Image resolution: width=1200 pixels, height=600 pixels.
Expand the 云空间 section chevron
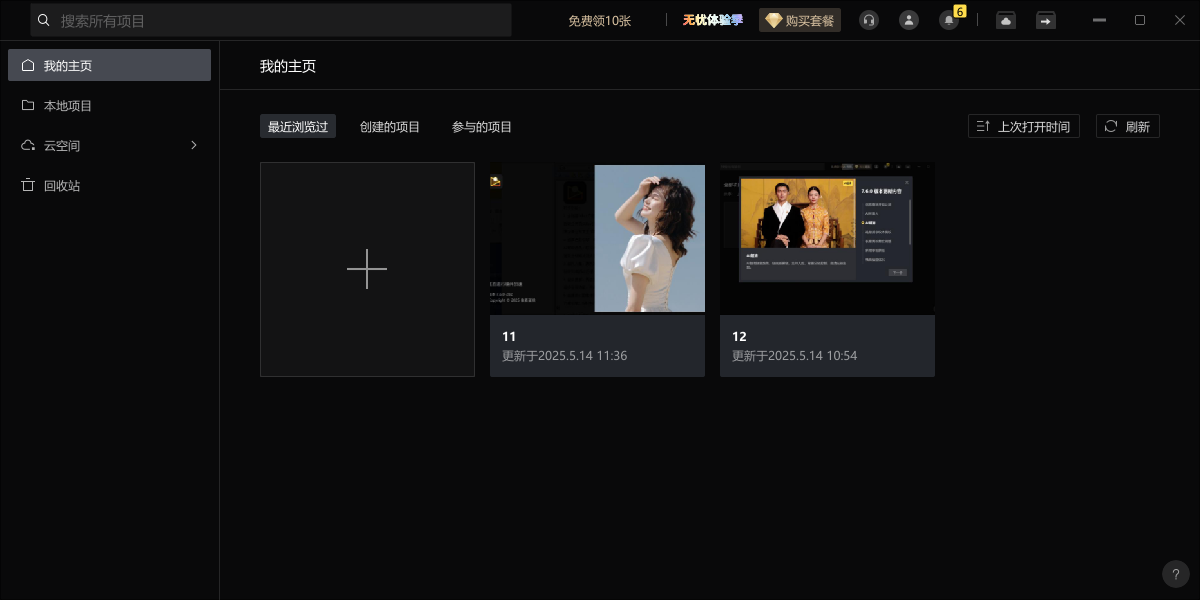pos(194,145)
